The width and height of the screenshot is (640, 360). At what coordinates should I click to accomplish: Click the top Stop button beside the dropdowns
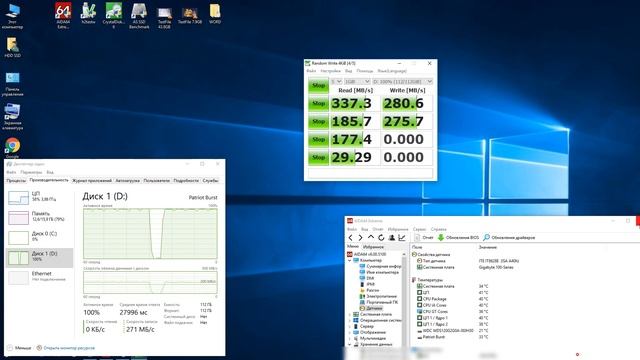click(x=318, y=85)
